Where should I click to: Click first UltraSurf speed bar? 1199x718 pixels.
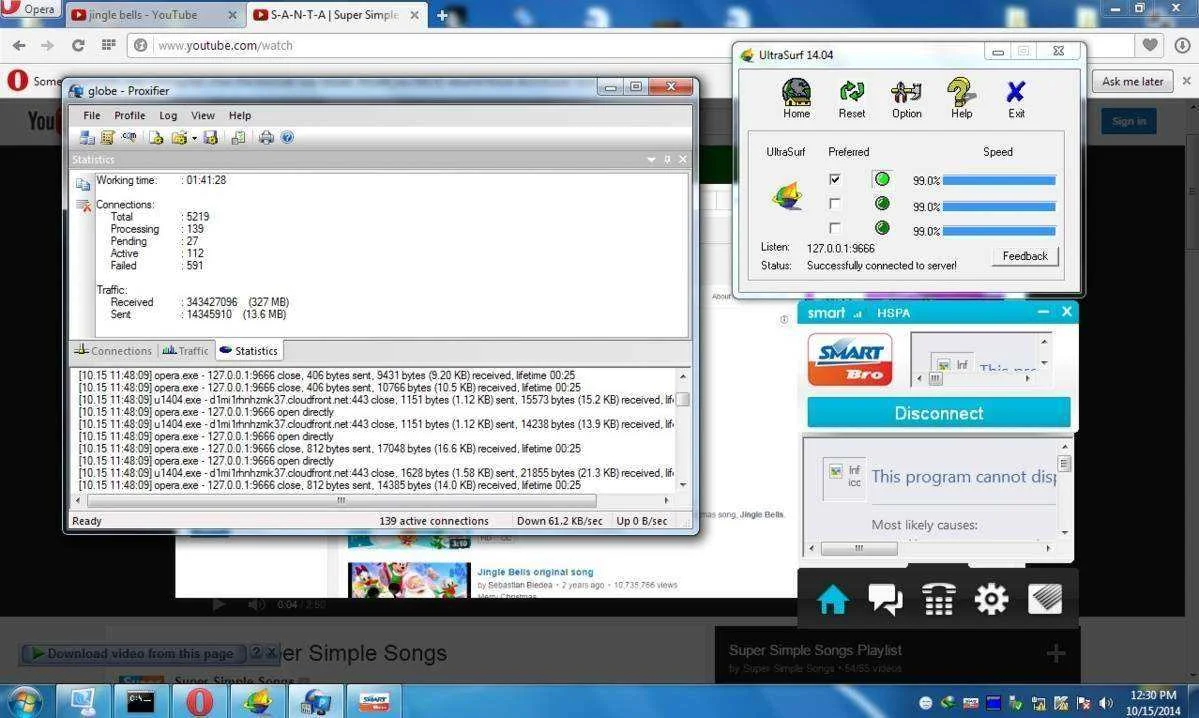(999, 180)
